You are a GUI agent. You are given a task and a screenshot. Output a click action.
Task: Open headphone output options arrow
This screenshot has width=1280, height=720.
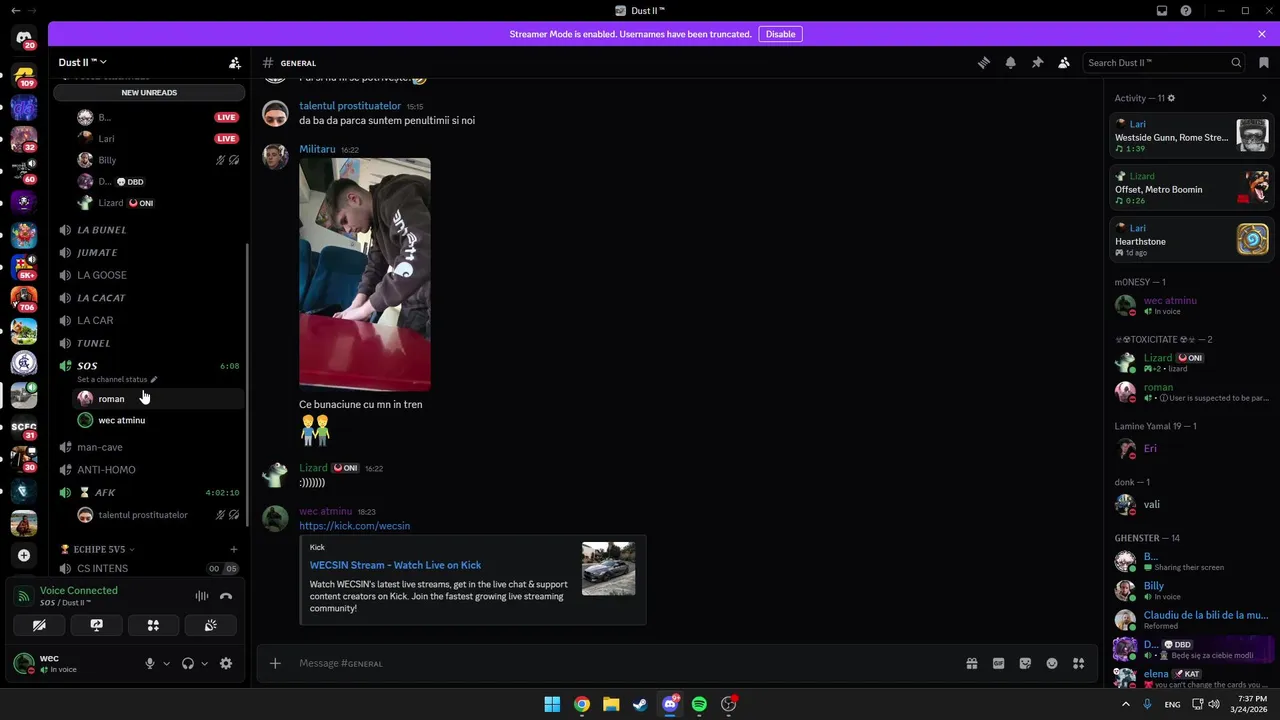pos(204,663)
